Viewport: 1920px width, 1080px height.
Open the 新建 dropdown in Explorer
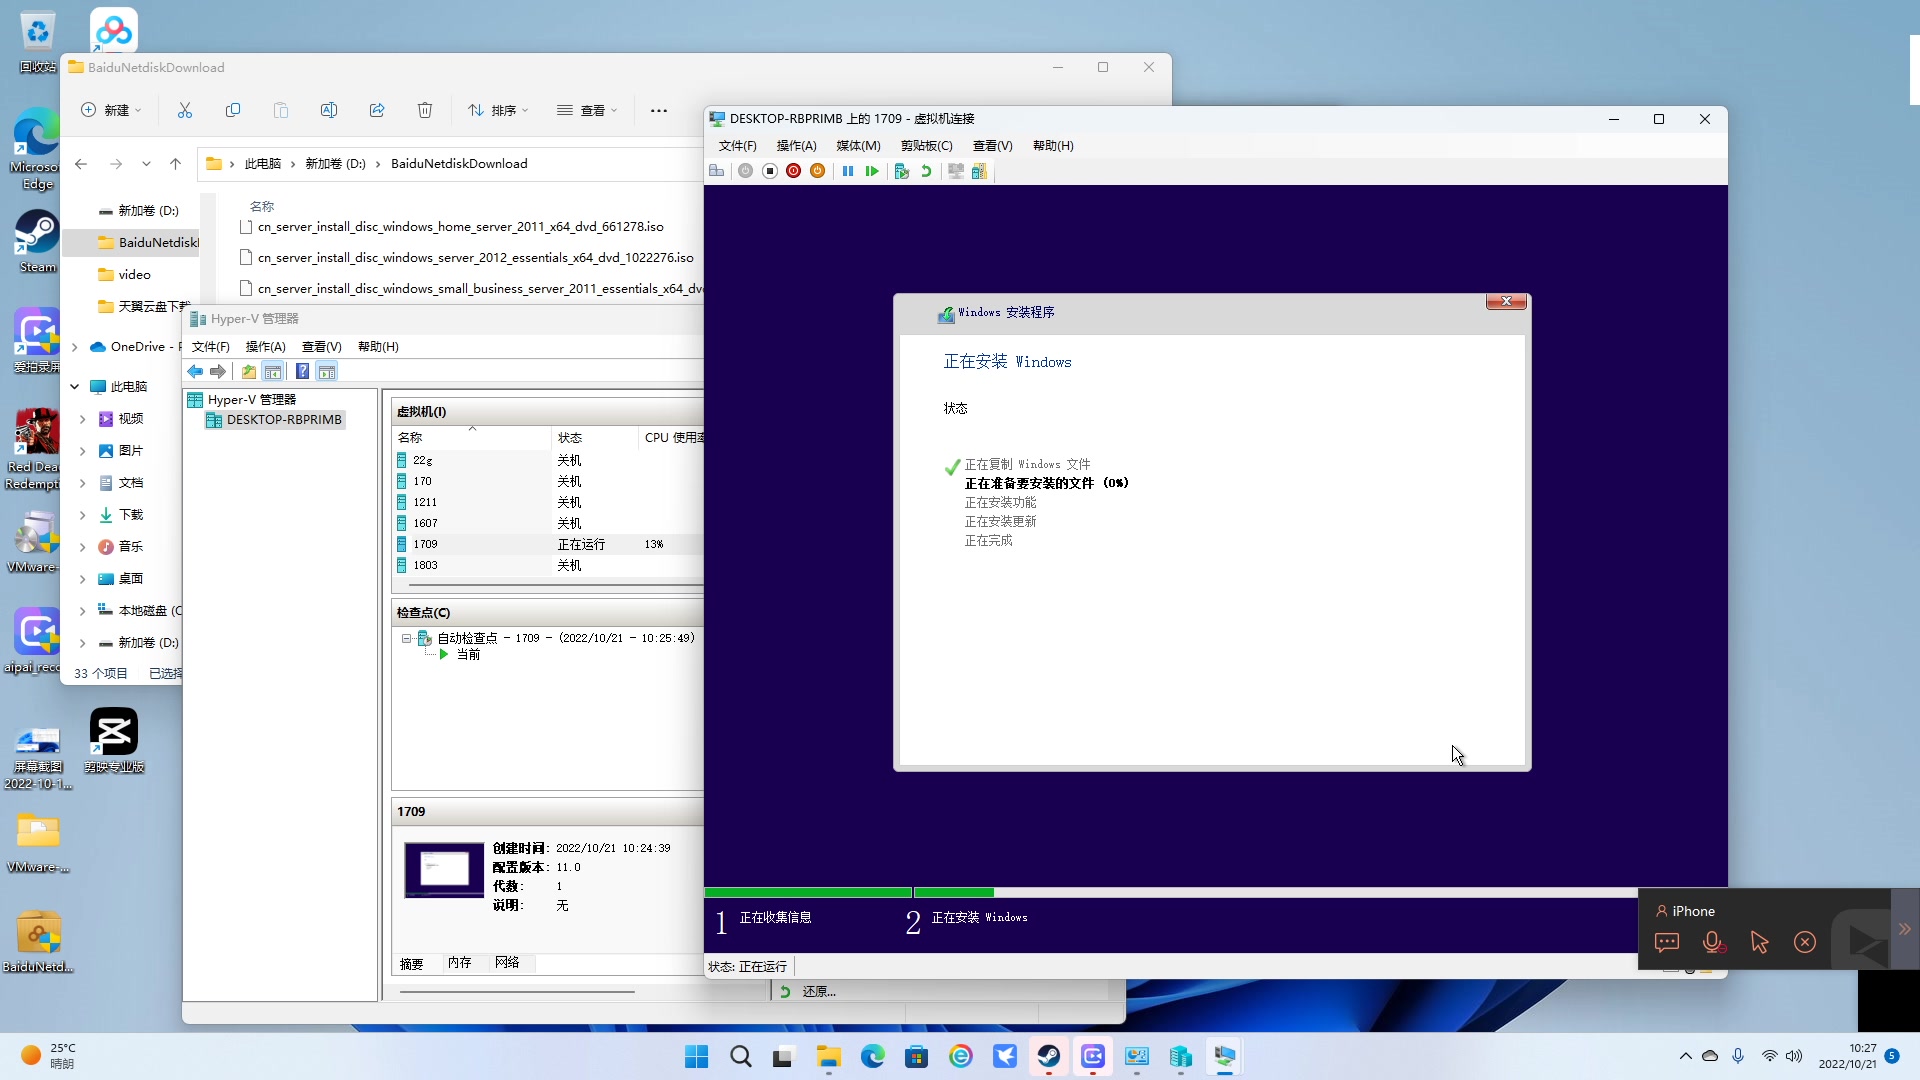point(111,110)
